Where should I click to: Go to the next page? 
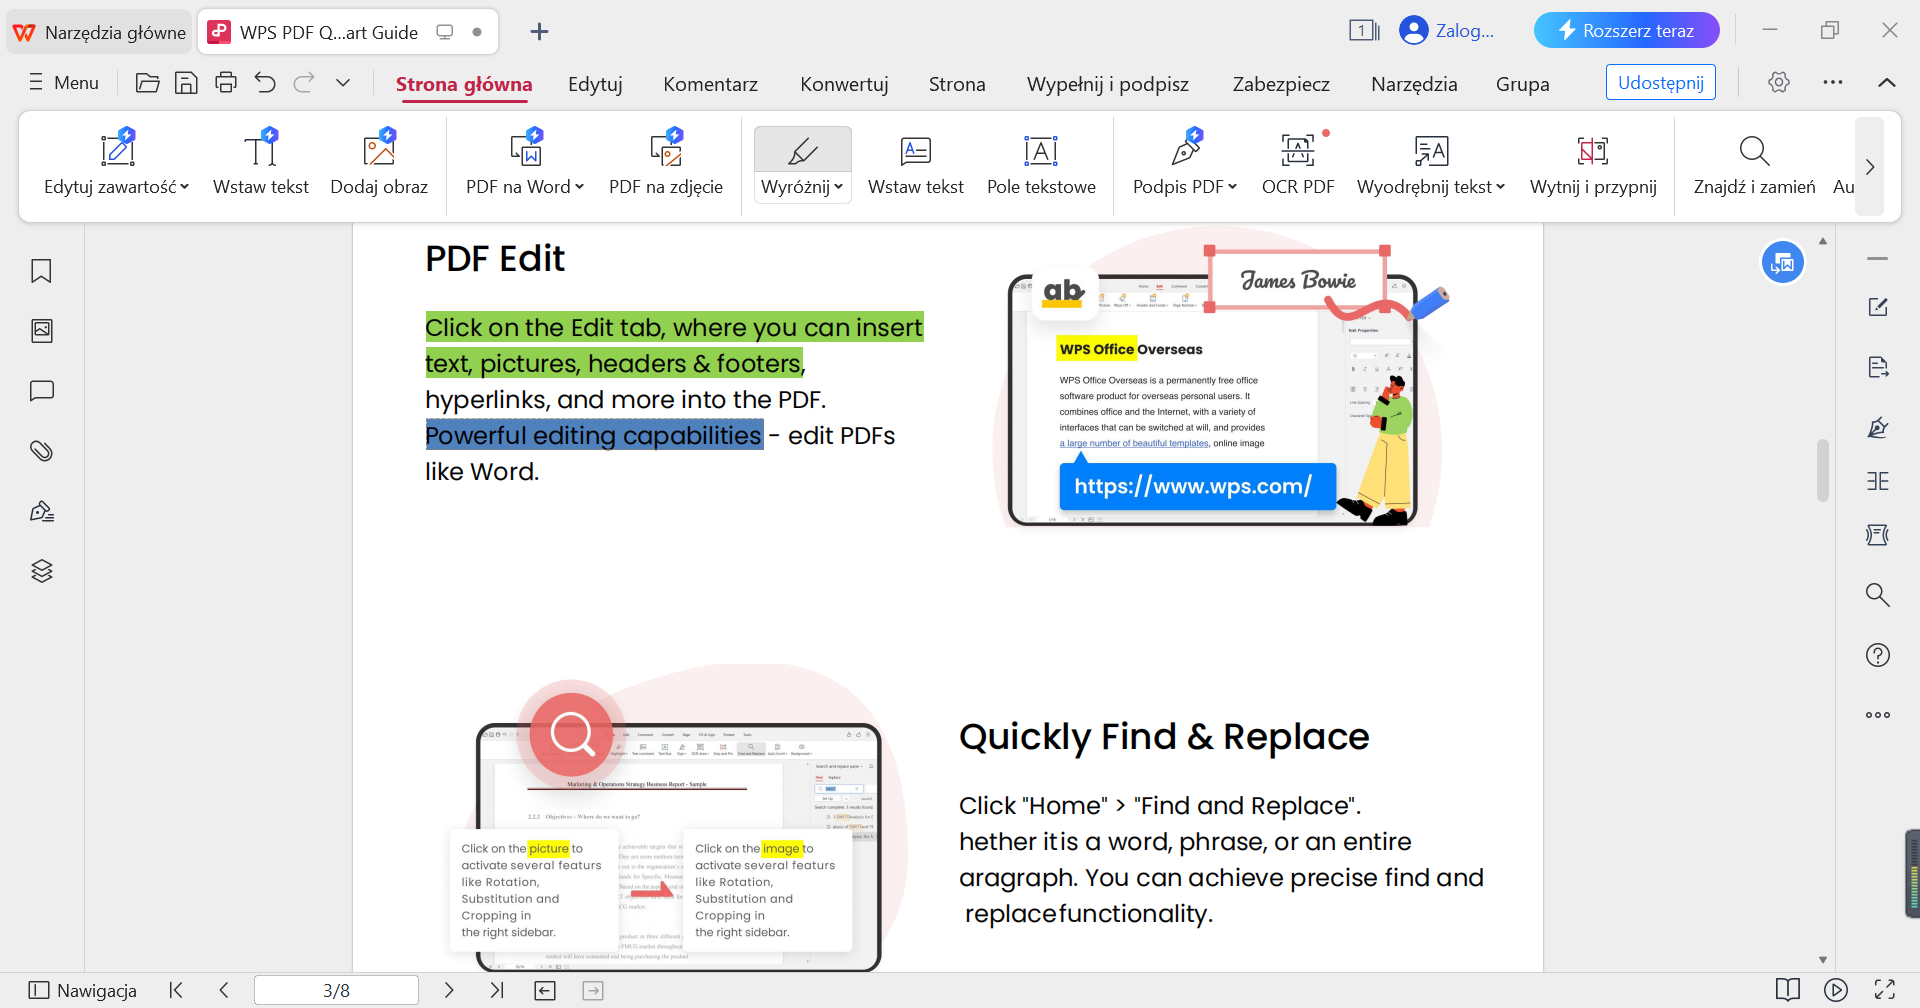click(x=449, y=990)
